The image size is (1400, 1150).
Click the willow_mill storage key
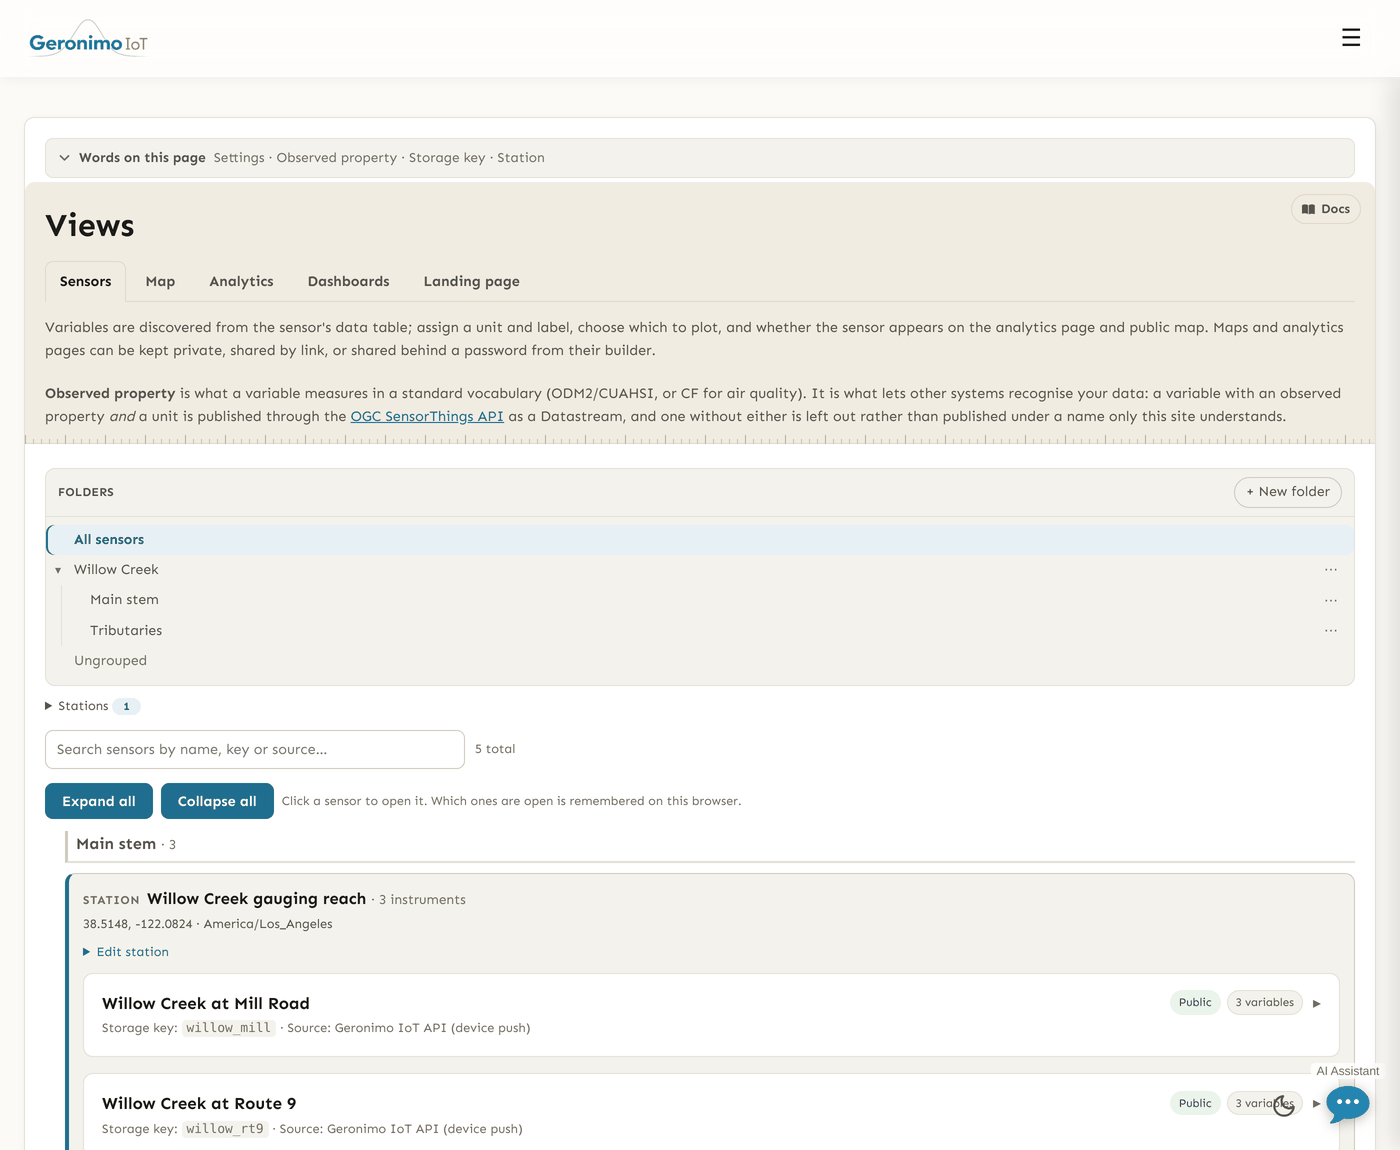click(228, 1028)
